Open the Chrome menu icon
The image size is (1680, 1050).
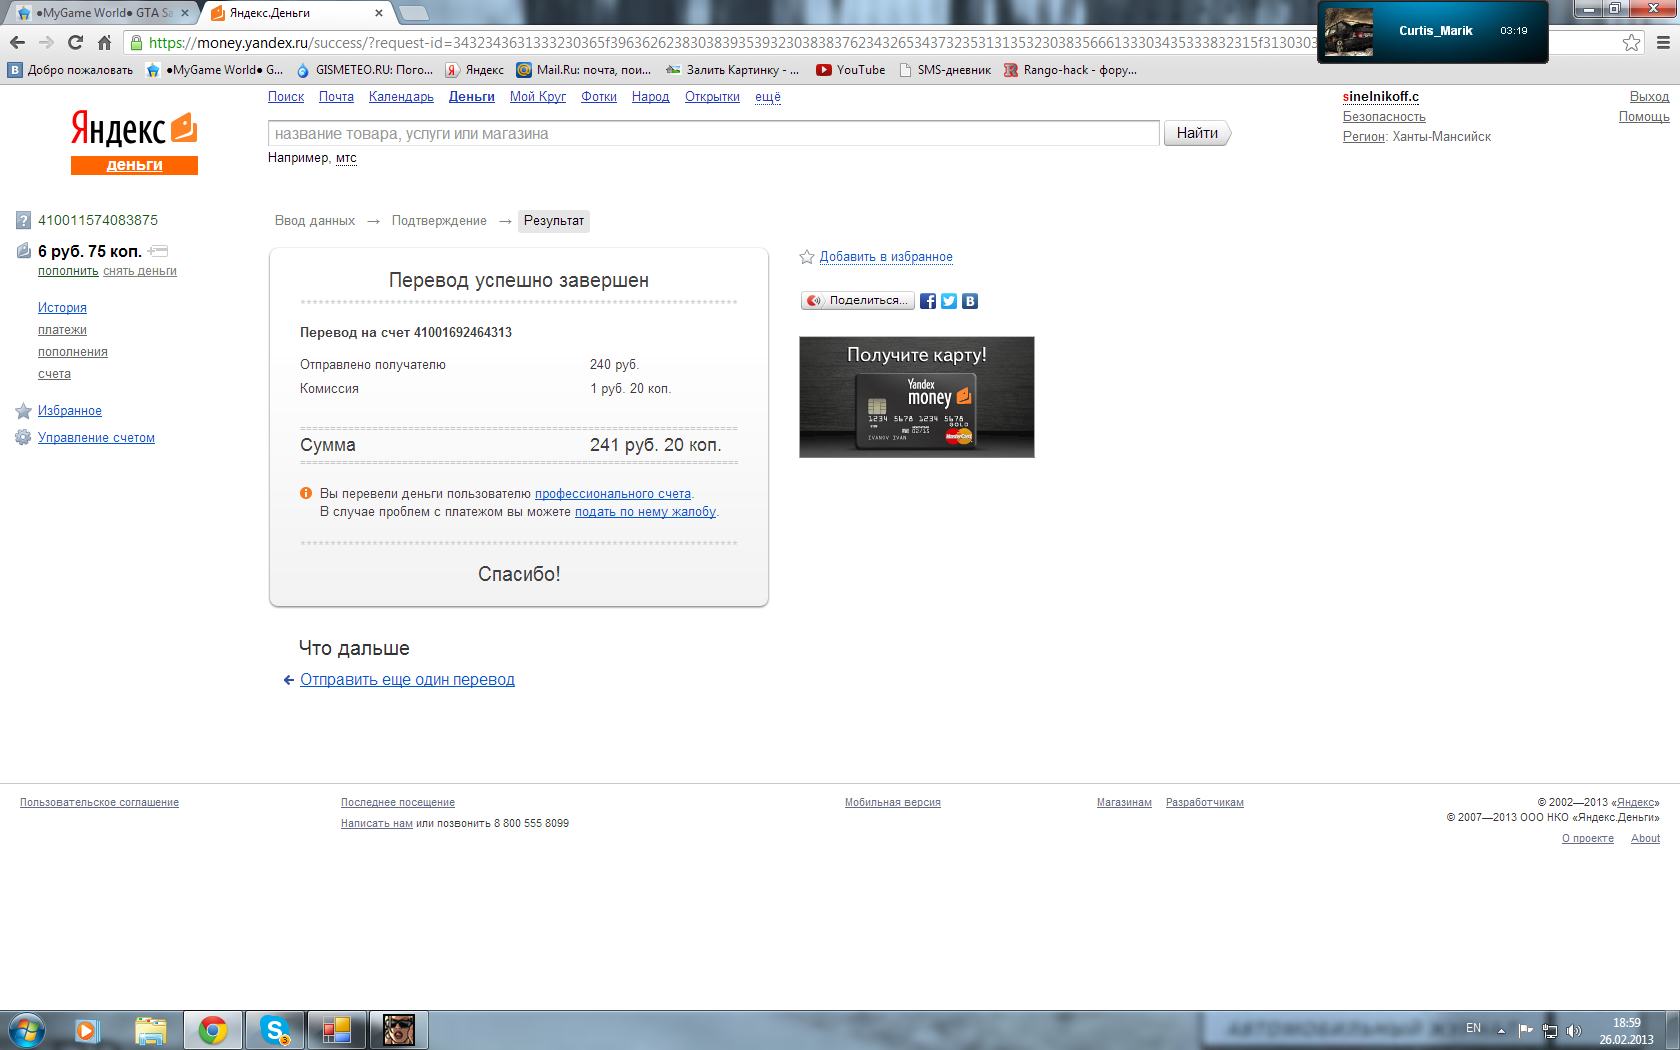(x=1663, y=42)
